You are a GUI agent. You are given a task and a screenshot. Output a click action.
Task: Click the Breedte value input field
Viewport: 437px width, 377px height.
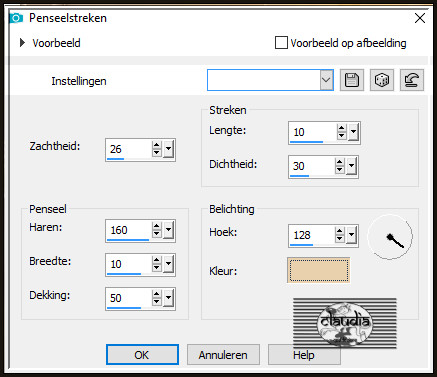coord(129,264)
